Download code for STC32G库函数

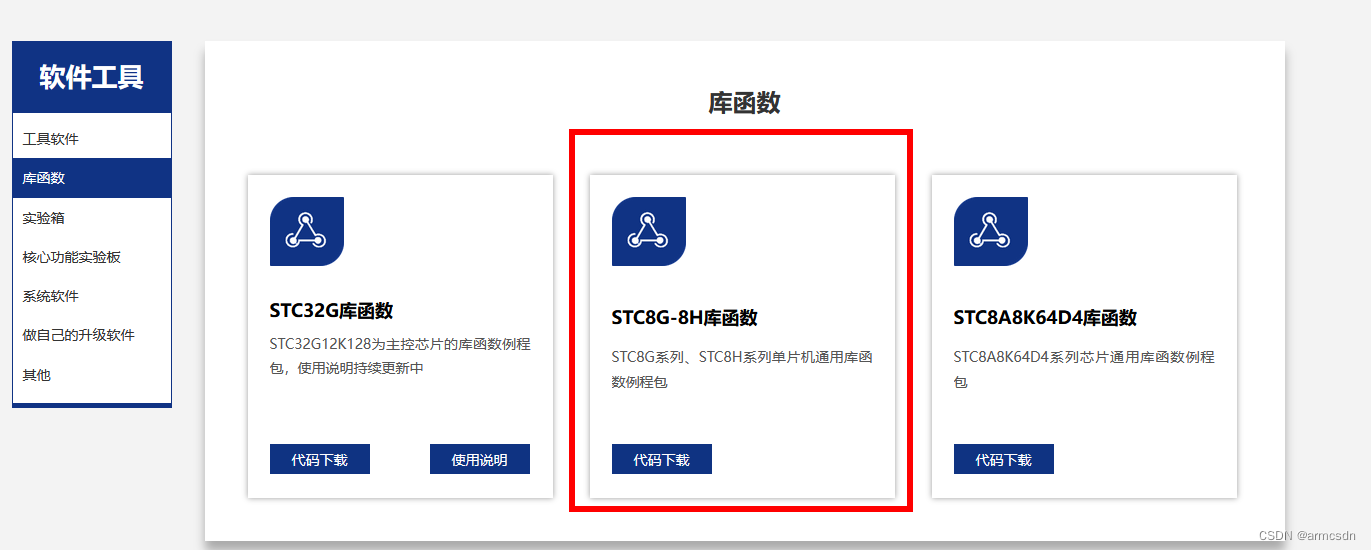[320, 459]
